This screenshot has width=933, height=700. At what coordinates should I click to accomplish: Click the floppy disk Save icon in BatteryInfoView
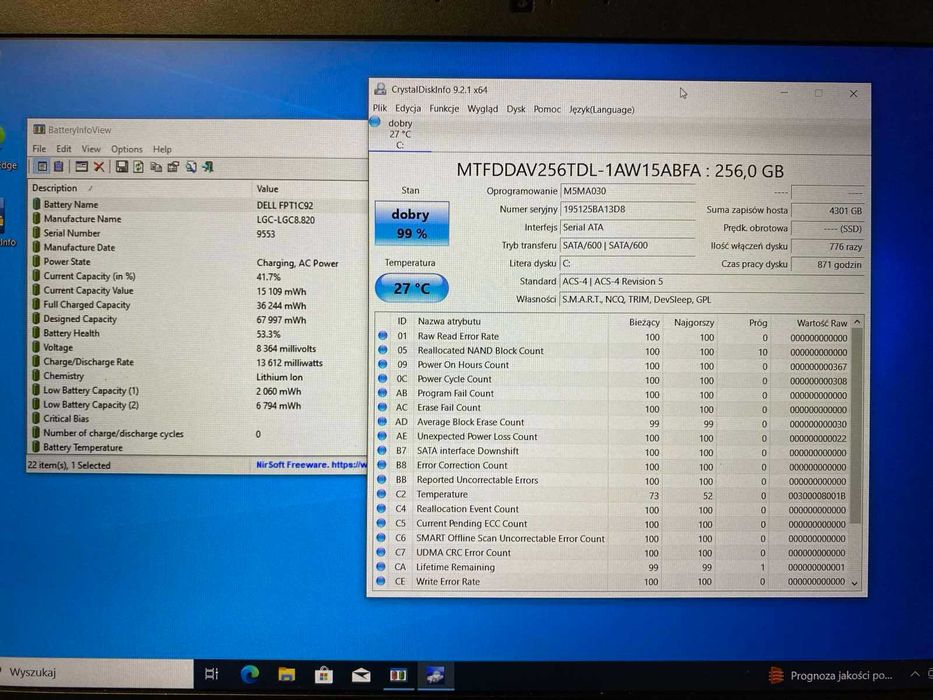click(121, 167)
